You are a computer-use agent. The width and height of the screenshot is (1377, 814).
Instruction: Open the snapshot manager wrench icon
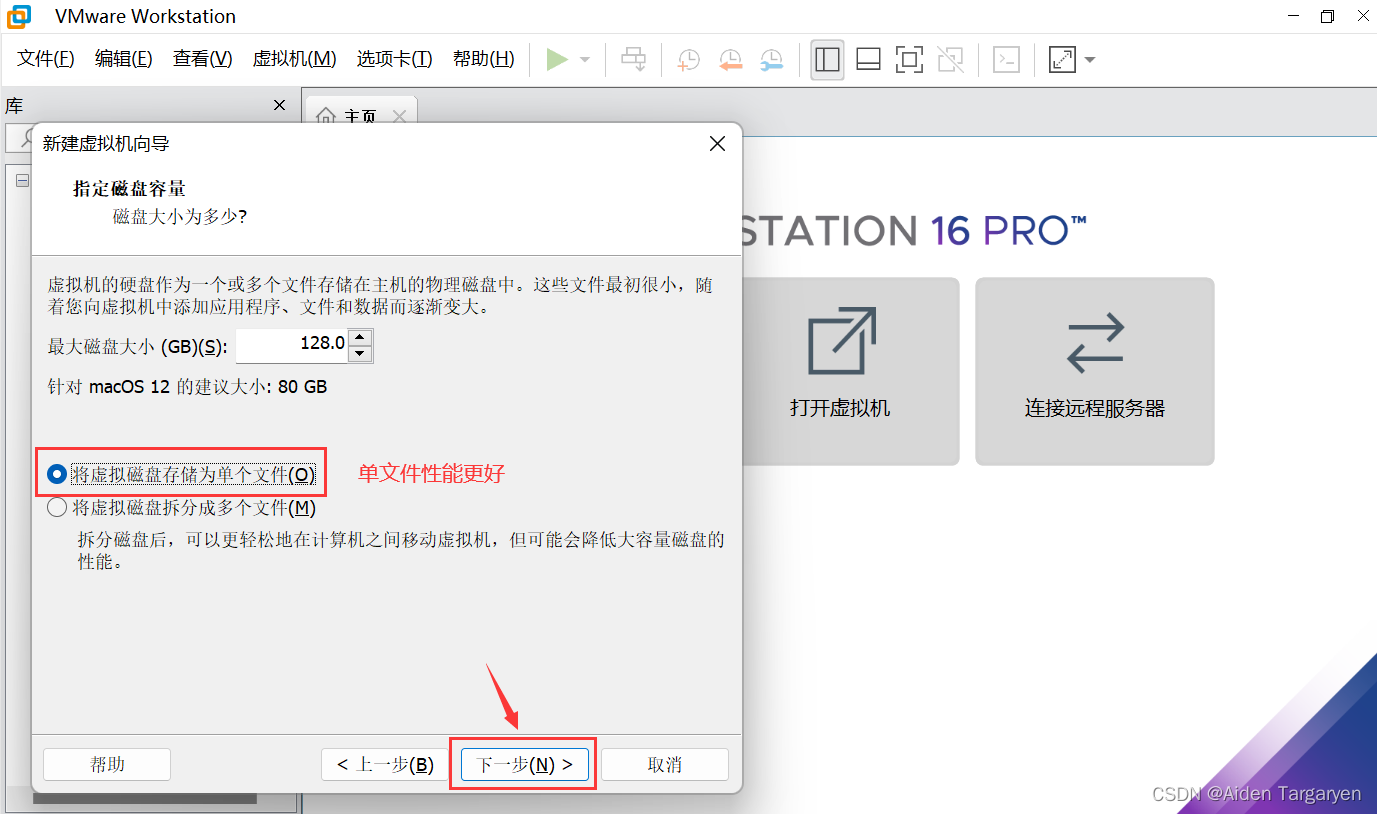pyautogui.click(x=771, y=60)
